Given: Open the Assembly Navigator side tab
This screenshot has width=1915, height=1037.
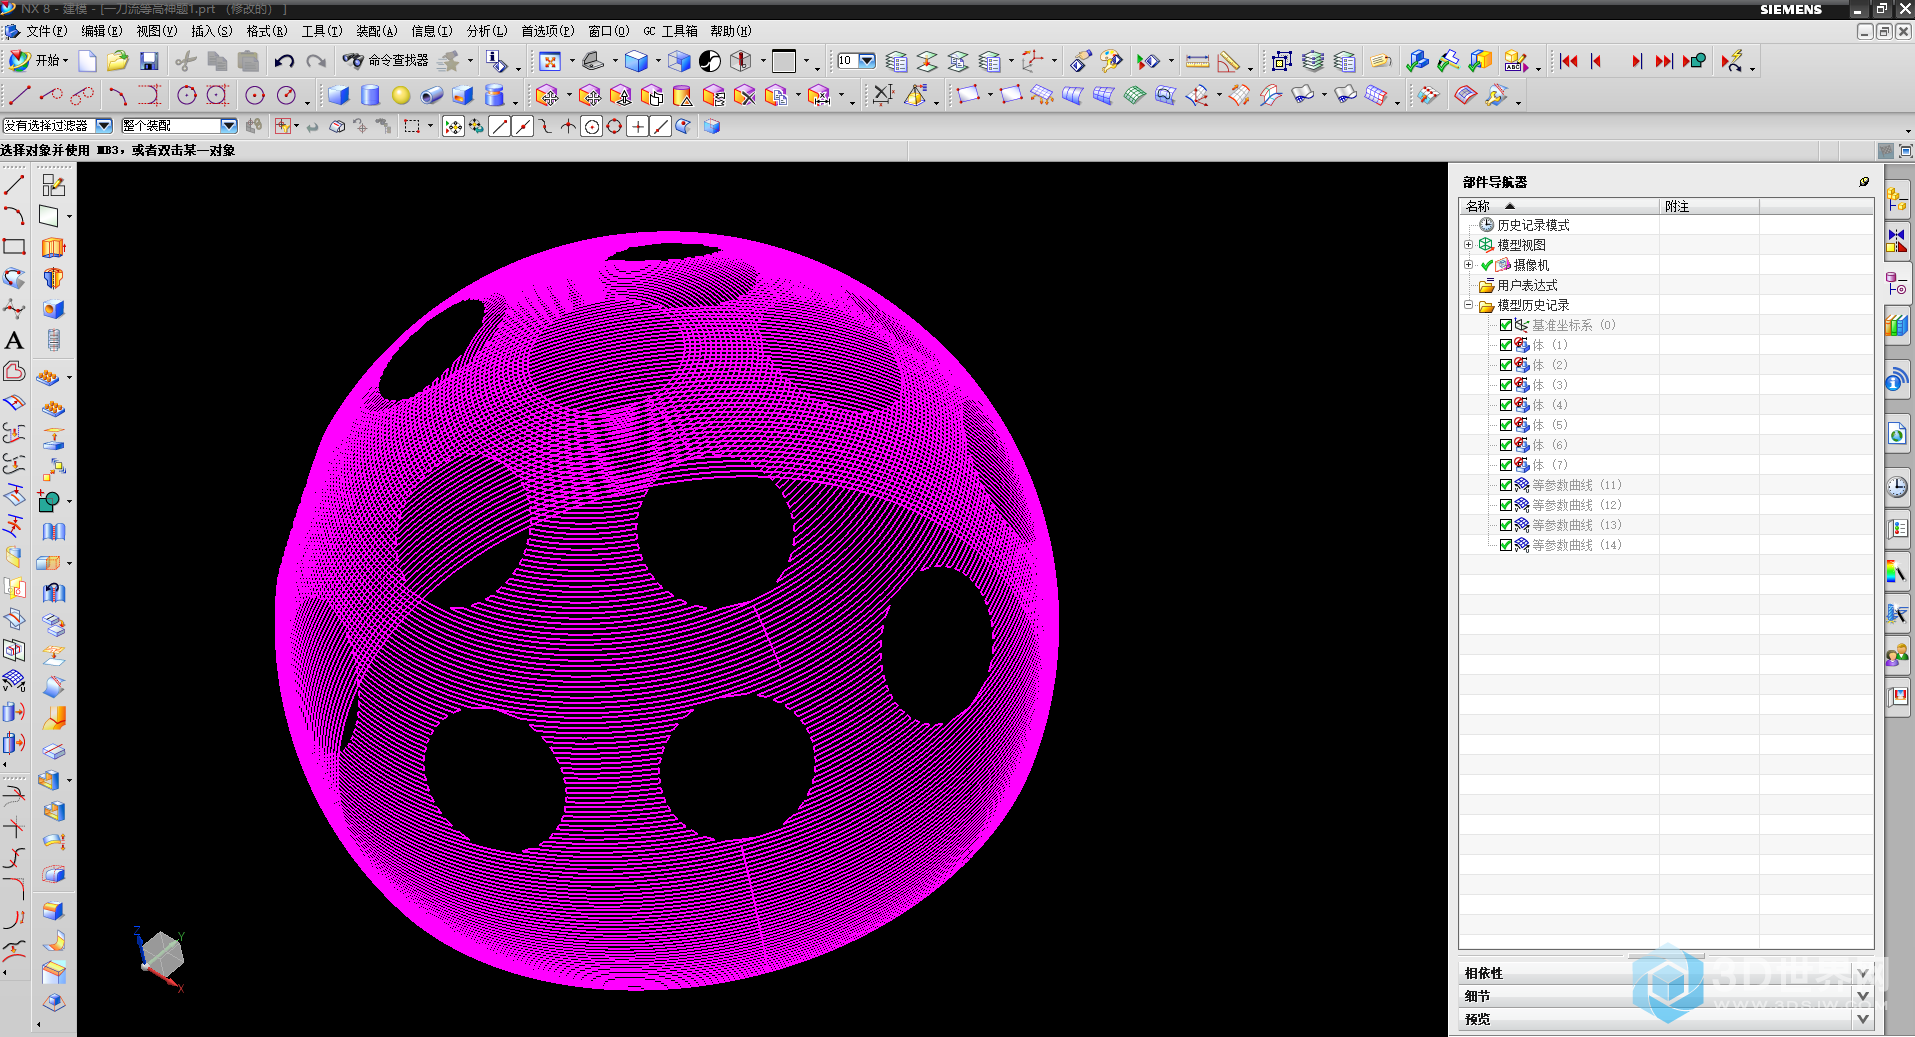Looking at the screenshot, I should 1897,199.
